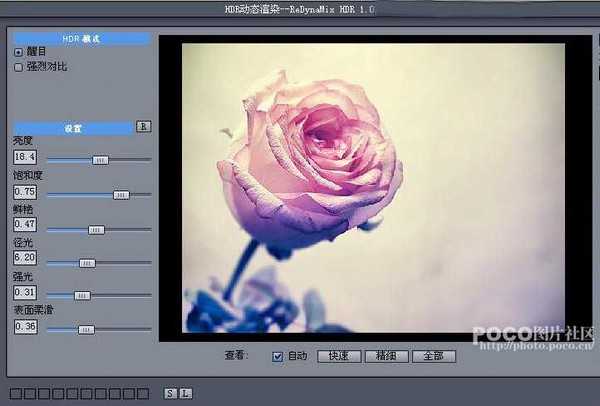Click the L button in the bottom bar
The width and height of the screenshot is (600, 406).
point(185,392)
